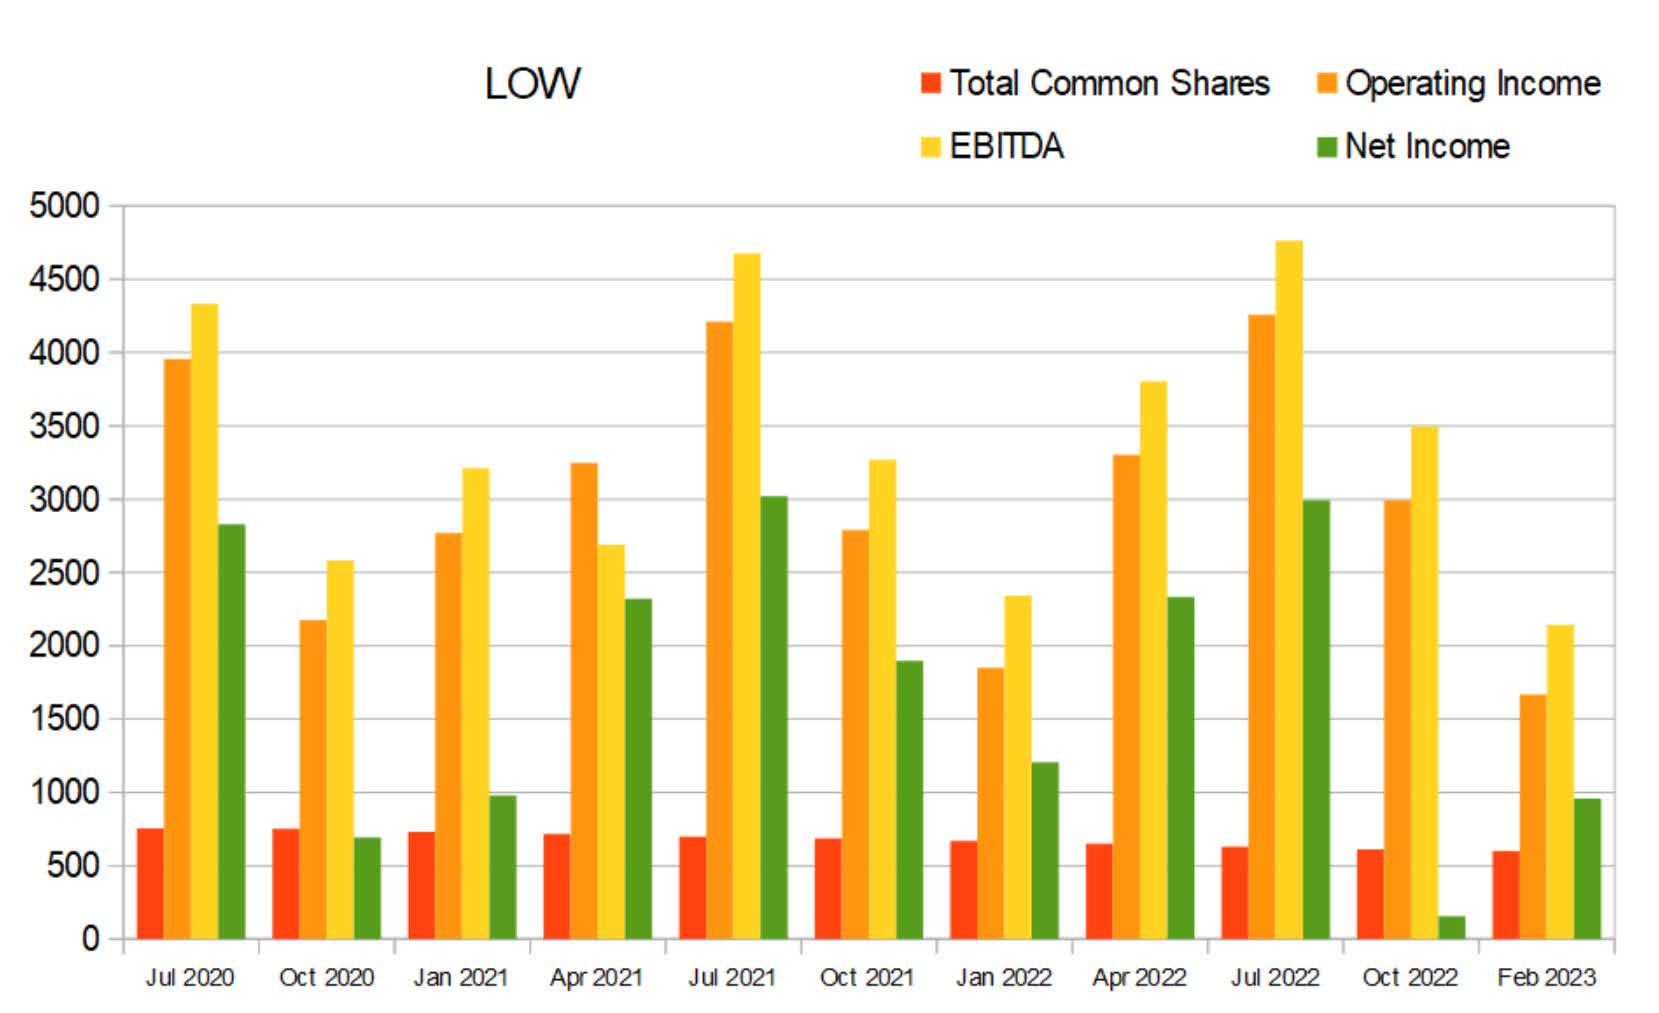This screenshot has width=1659, height=1013.
Task: Select the orange Operating Income legend swatch
Action: (x=1327, y=83)
